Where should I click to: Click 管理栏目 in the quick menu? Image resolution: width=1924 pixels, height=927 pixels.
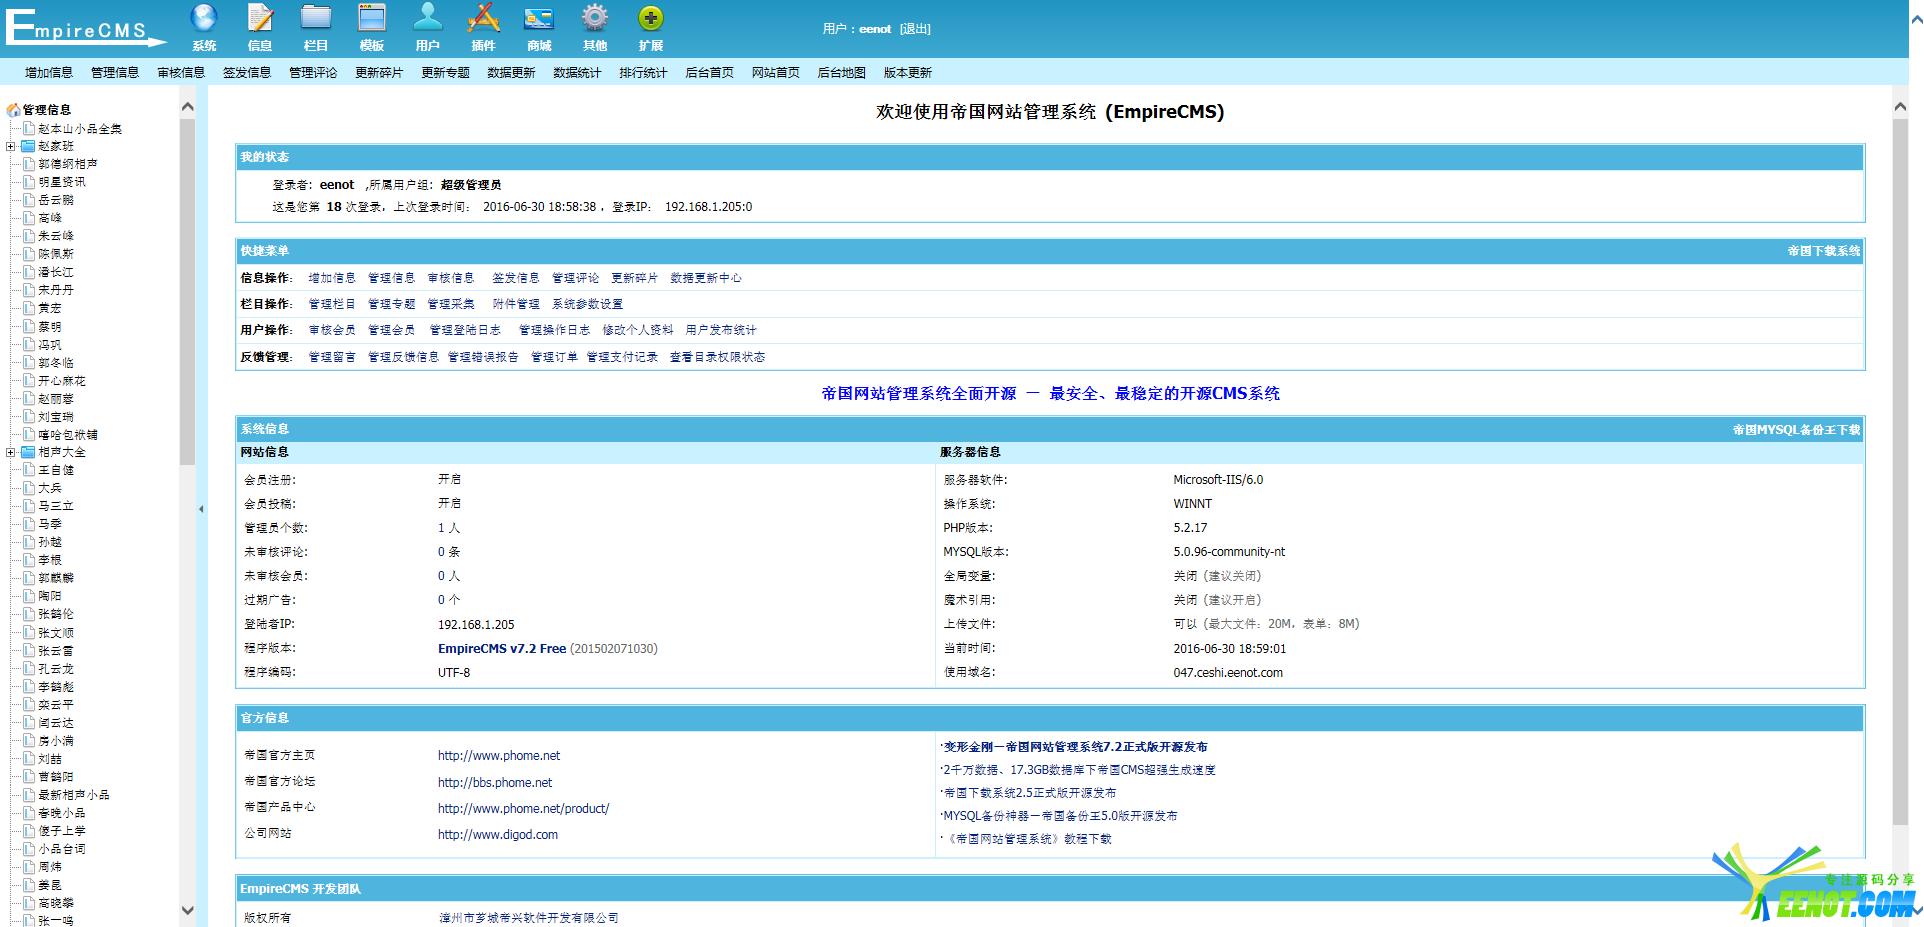(331, 304)
